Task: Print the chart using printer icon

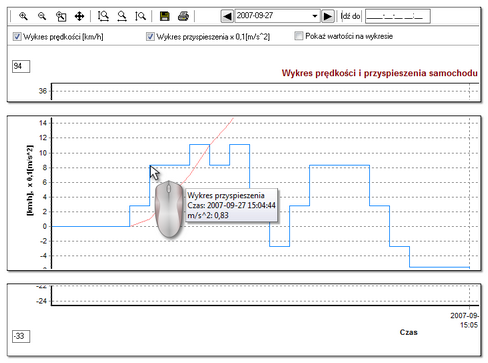Action: coord(183,16)
